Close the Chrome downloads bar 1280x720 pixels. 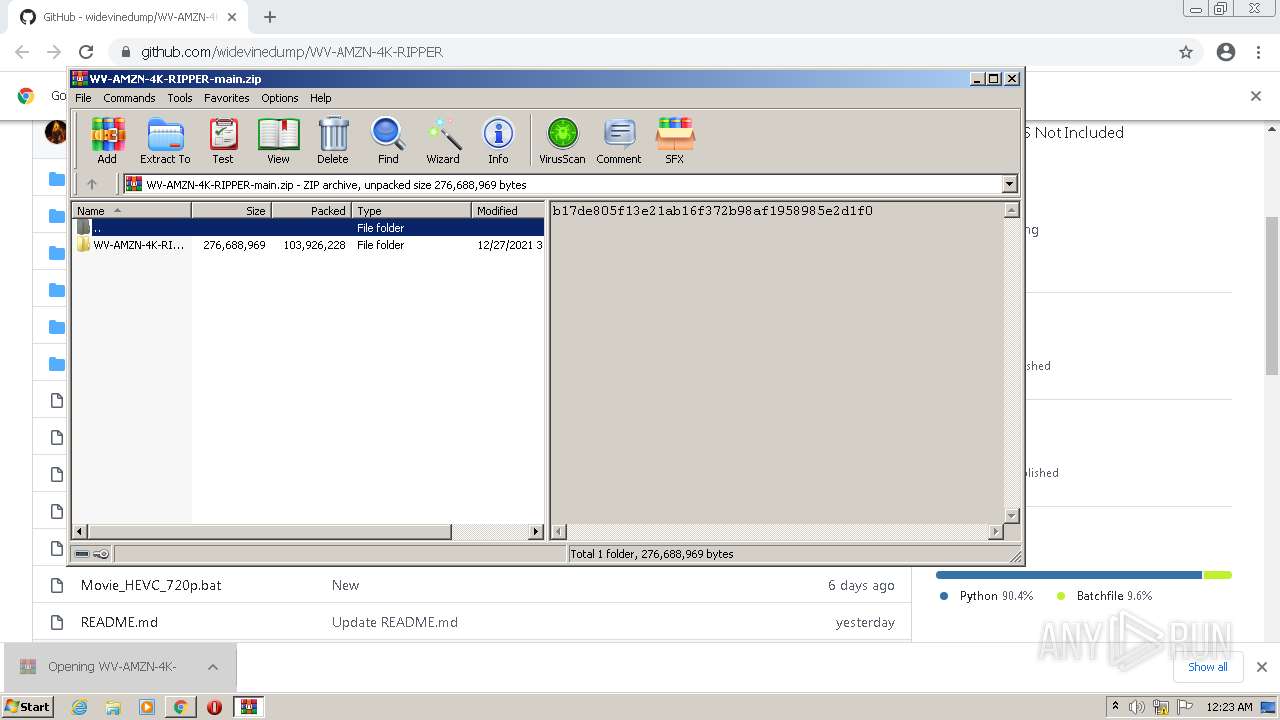point(1262,667)
